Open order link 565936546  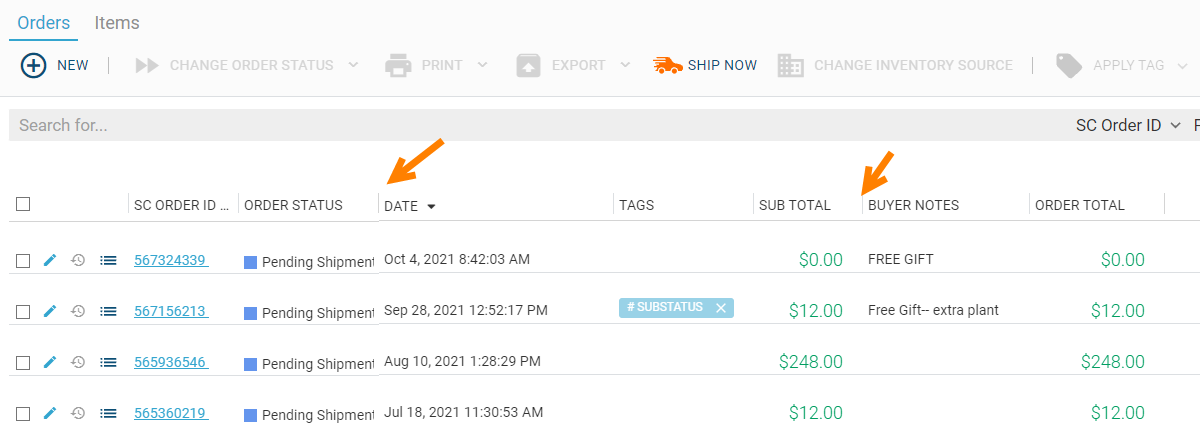(x=171, y=362)
